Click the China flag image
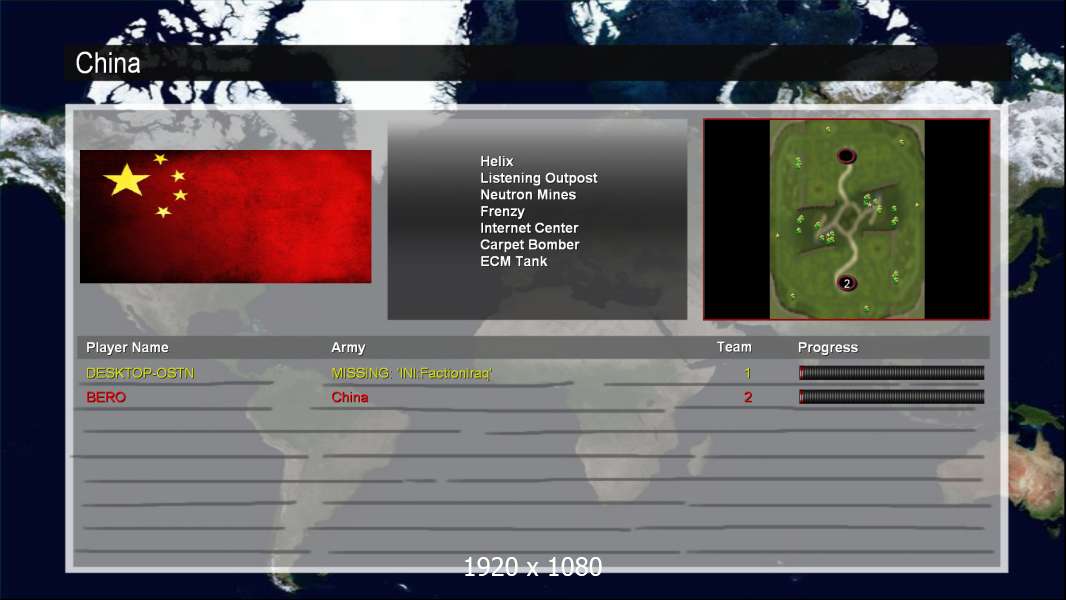 pos(226,216)
